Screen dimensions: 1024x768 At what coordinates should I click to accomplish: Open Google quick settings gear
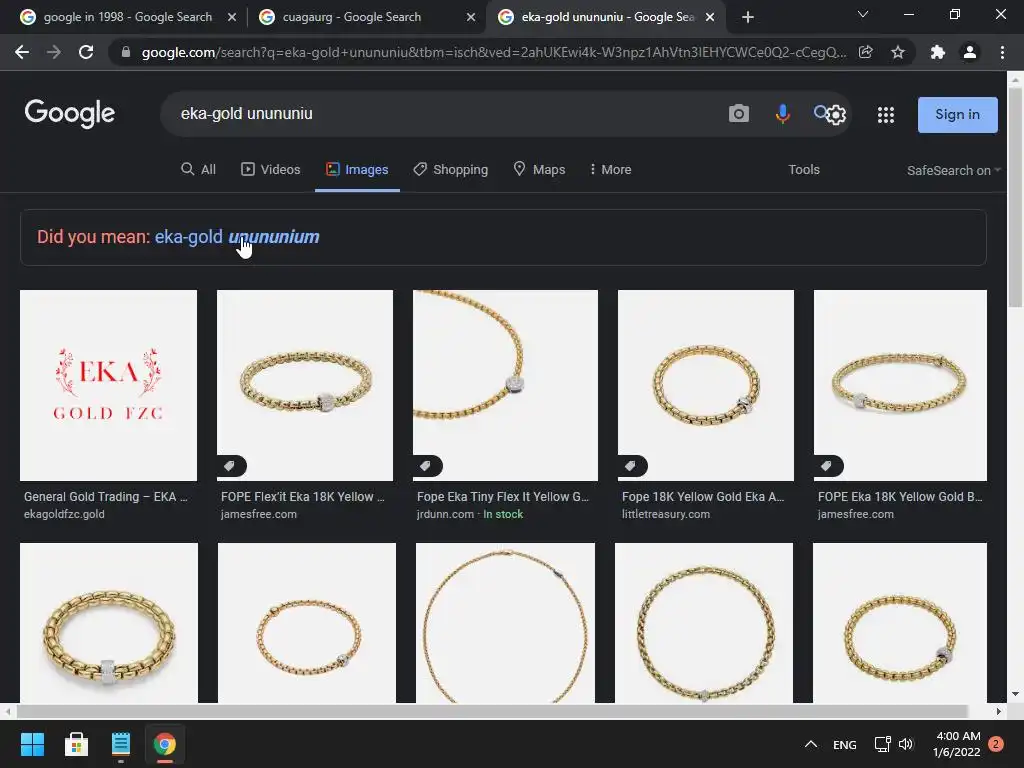836,115
